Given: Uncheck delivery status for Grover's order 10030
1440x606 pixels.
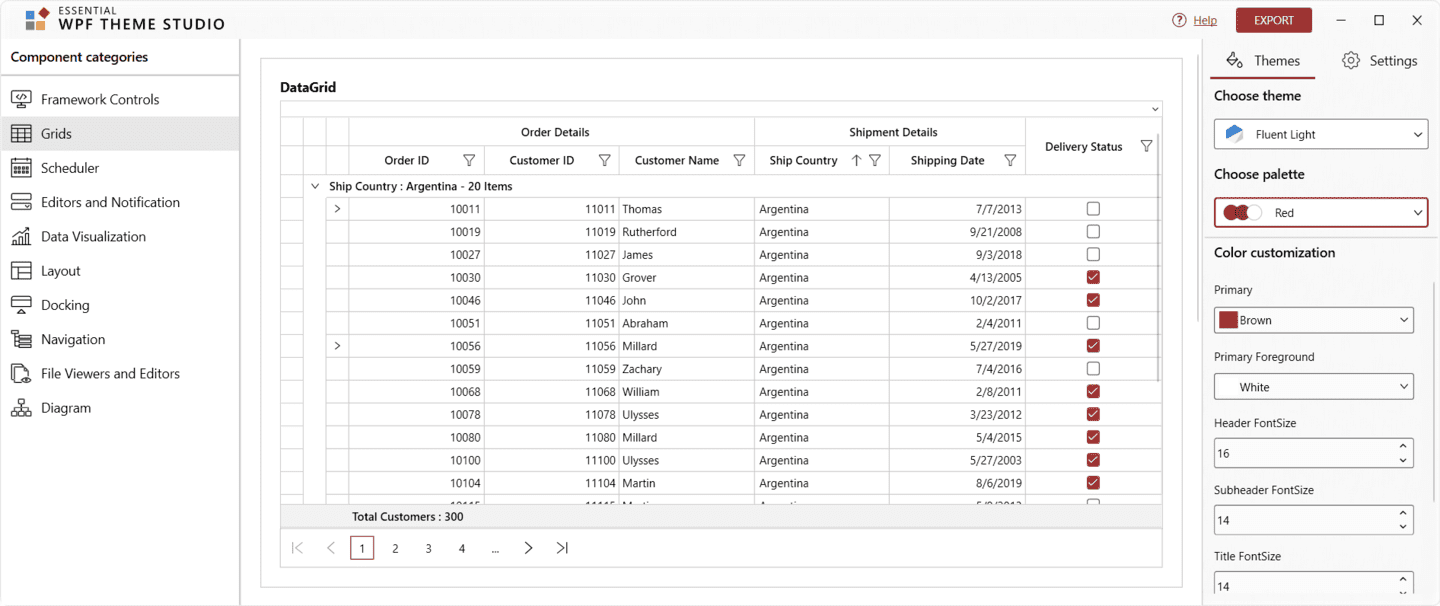Looking at the screenshot, I should click(1093, 277).
